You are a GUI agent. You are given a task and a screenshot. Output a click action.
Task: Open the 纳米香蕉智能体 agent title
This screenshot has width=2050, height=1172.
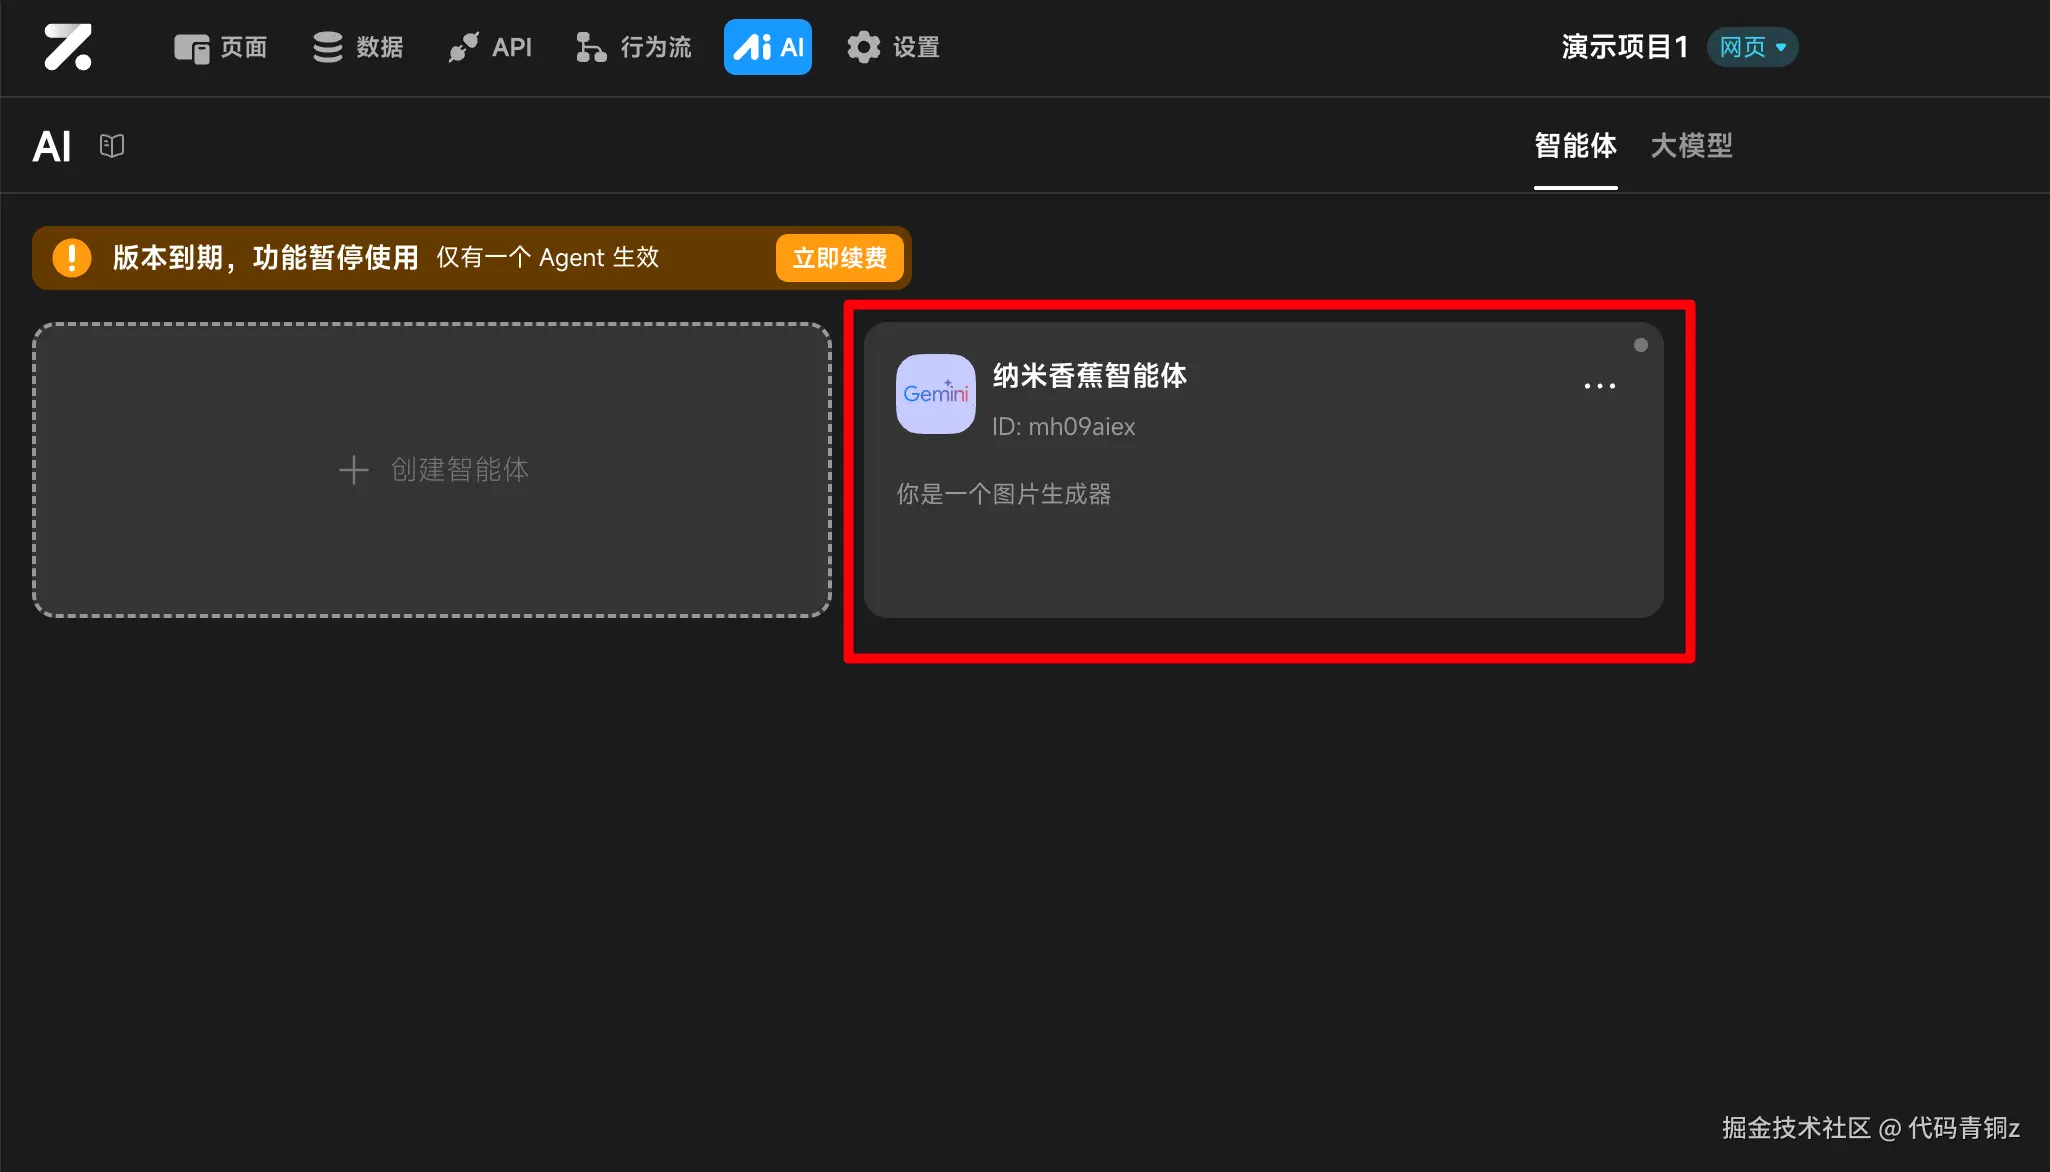1089,376
